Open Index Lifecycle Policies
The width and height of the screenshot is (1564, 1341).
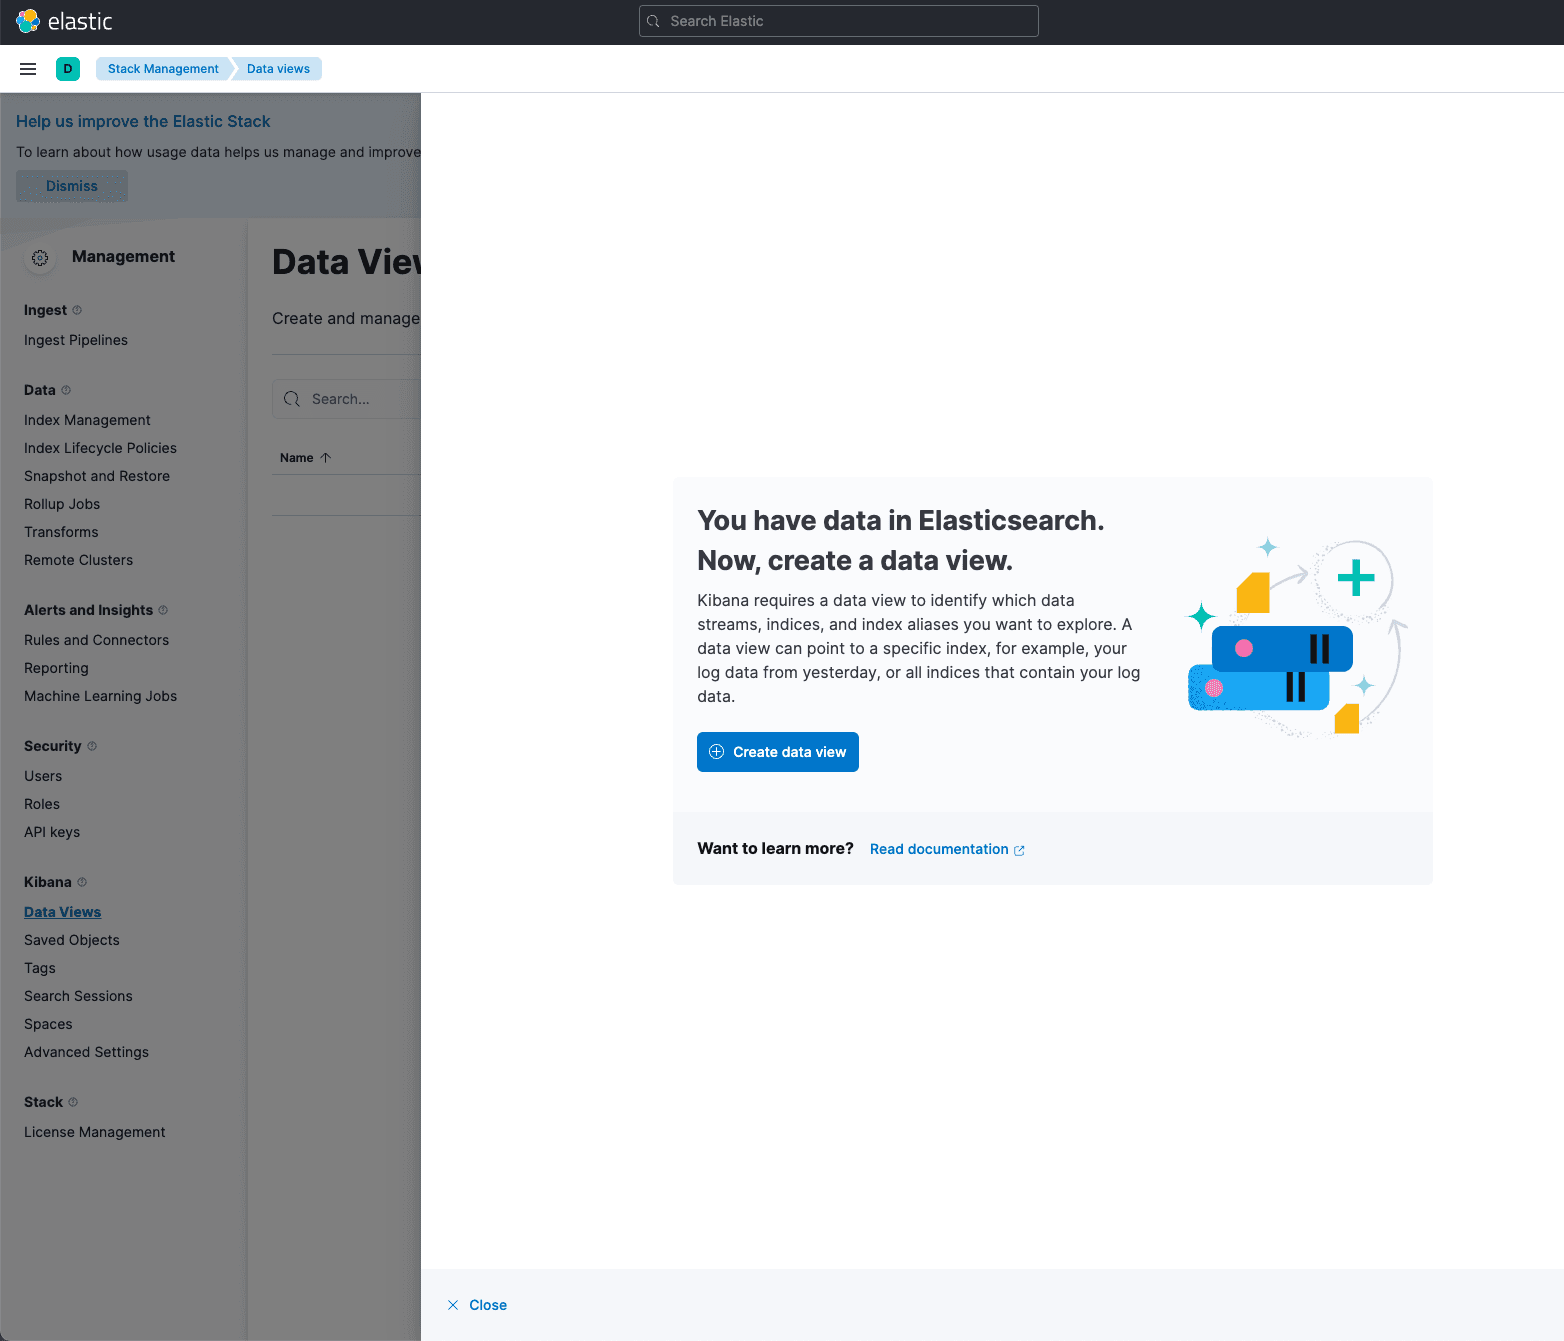coord(100,448)
